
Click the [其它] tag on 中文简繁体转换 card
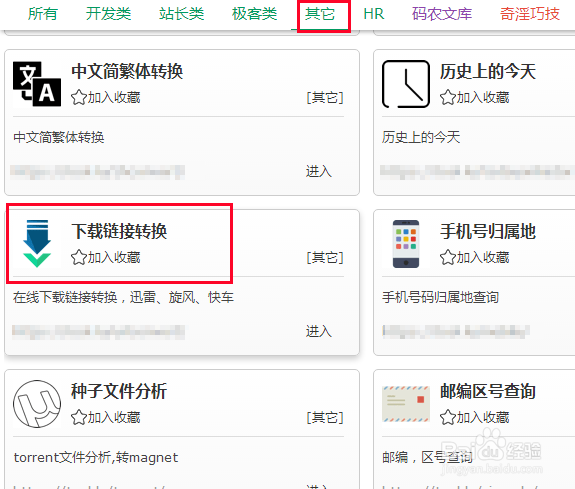[325, 98]
